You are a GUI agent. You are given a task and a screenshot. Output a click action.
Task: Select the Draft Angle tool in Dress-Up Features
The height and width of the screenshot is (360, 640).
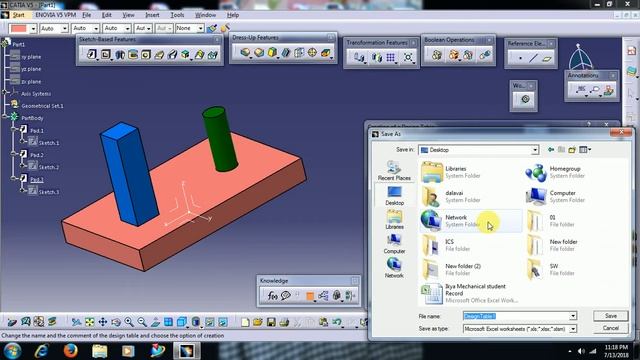272,52
